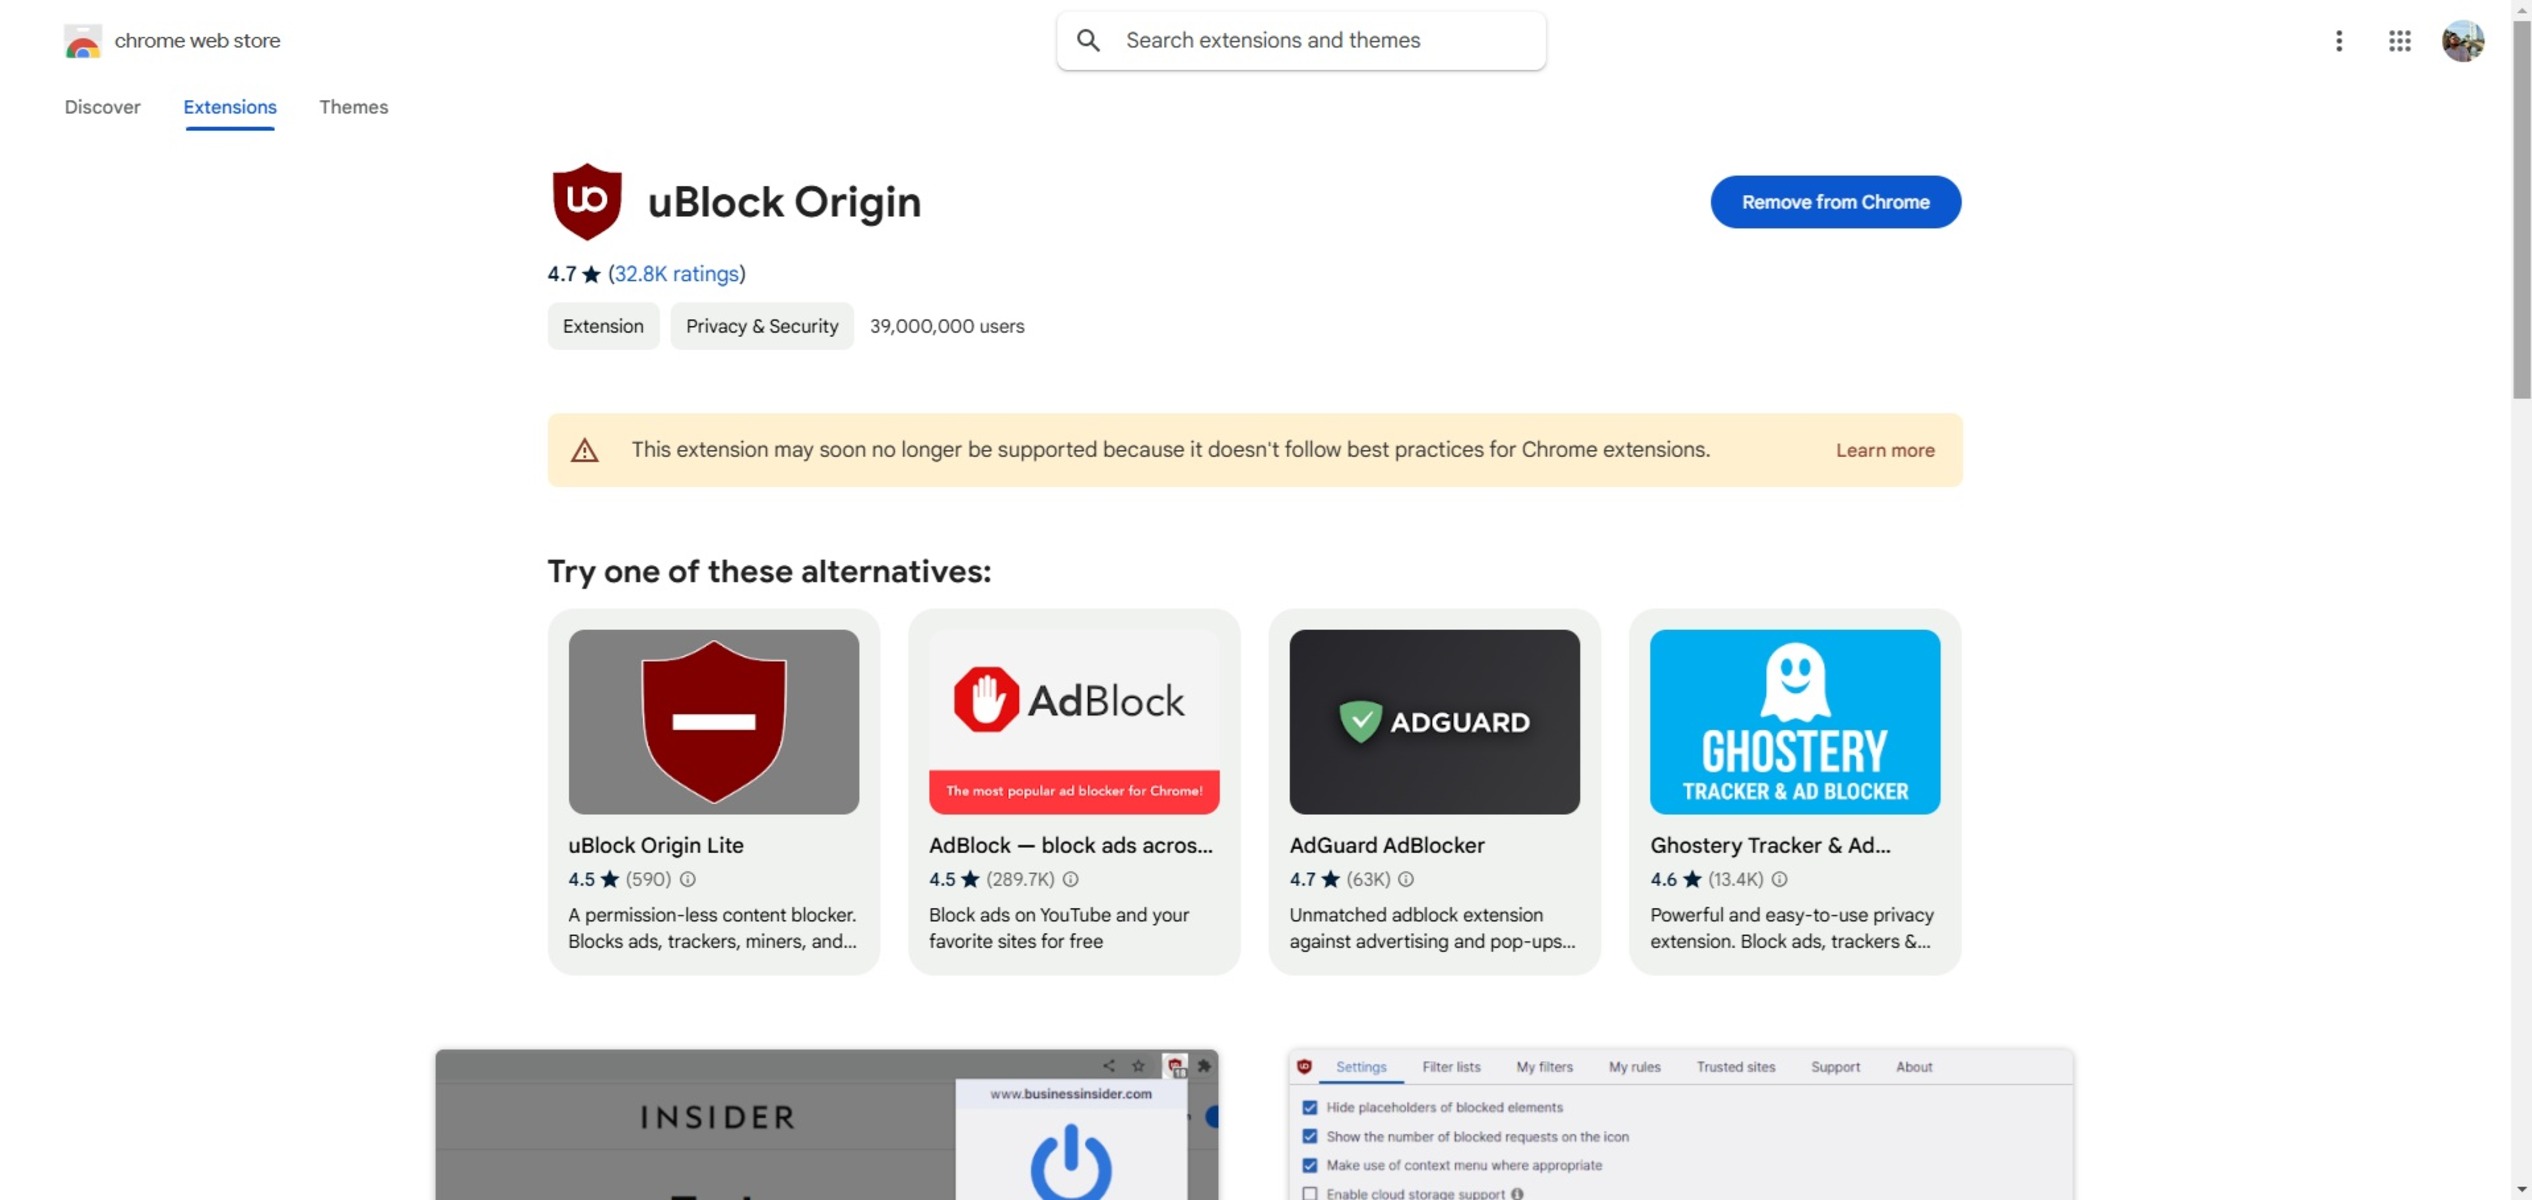This screenshot has height=1200, width=2532.
Task: Click the uBlock logo in settings screenshot
Action: [x=1304, y=1066]
